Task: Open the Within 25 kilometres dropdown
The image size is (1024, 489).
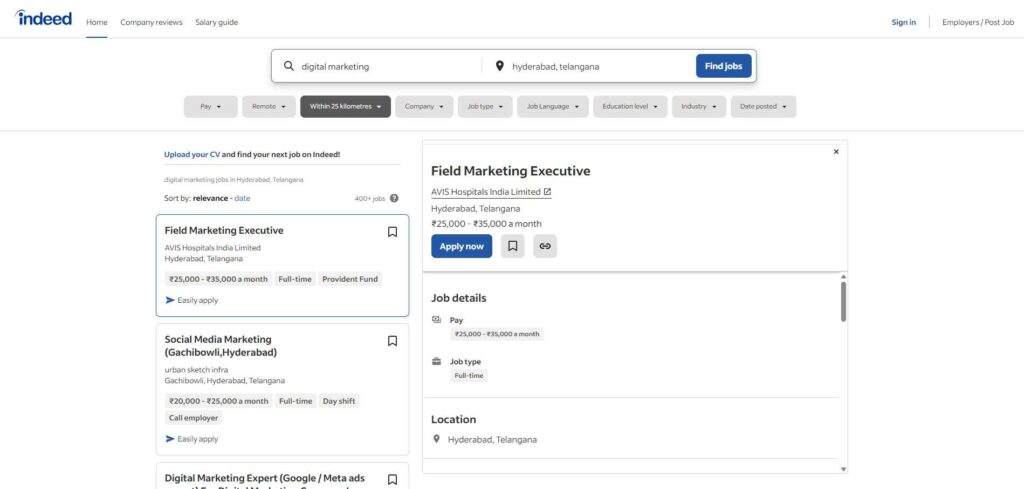Action: tap(345, 106)
